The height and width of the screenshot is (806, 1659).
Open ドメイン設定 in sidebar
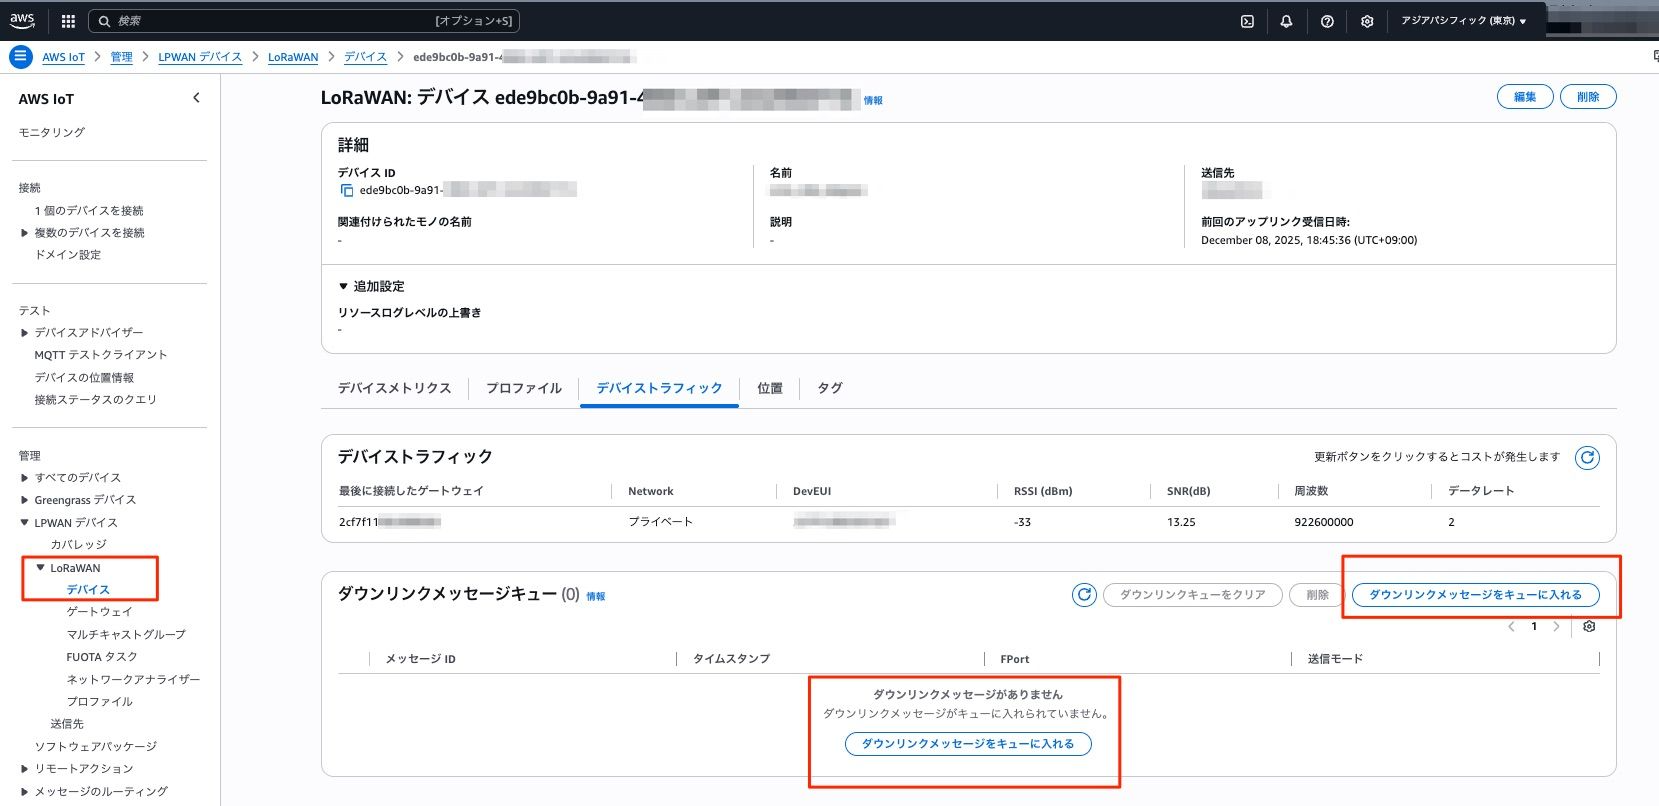[68, 255]
